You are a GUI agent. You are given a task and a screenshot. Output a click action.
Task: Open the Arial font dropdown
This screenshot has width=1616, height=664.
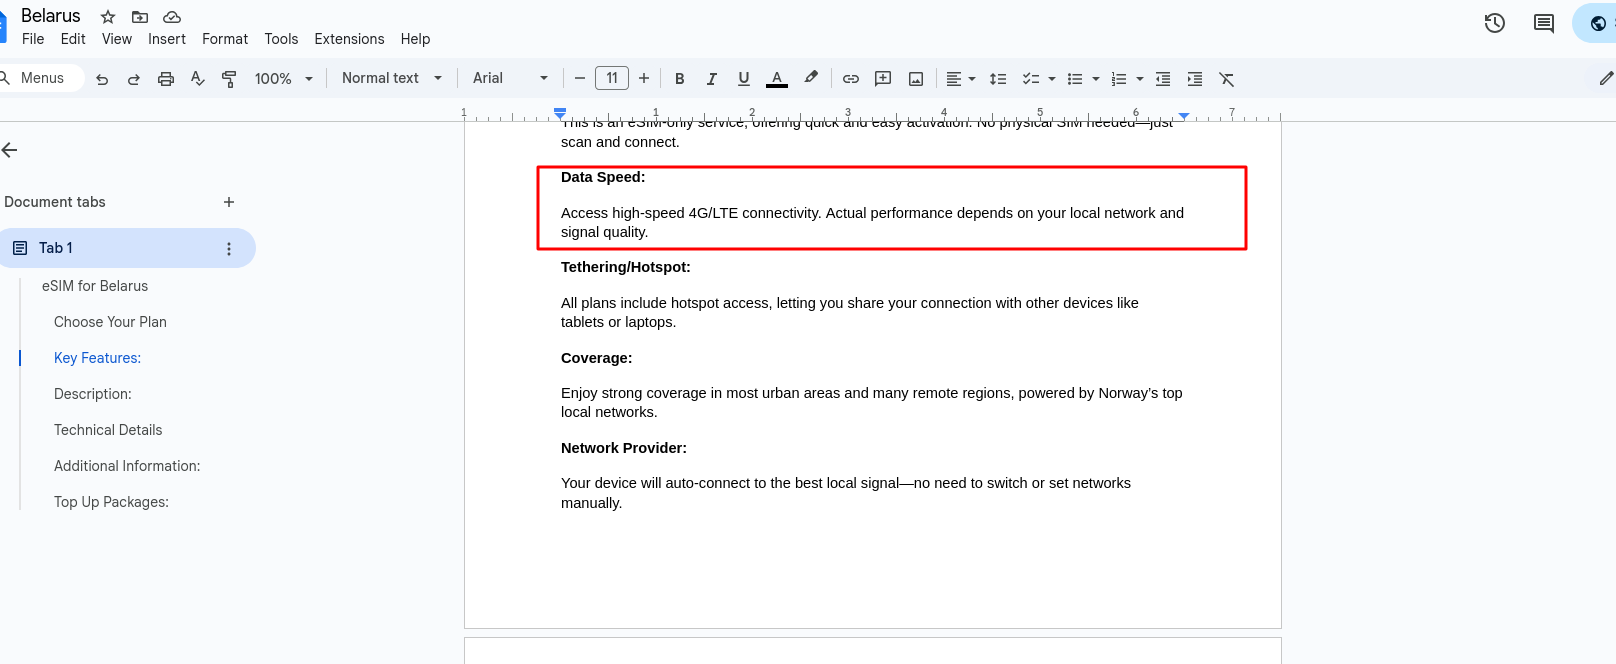click(x=510, y=78)
